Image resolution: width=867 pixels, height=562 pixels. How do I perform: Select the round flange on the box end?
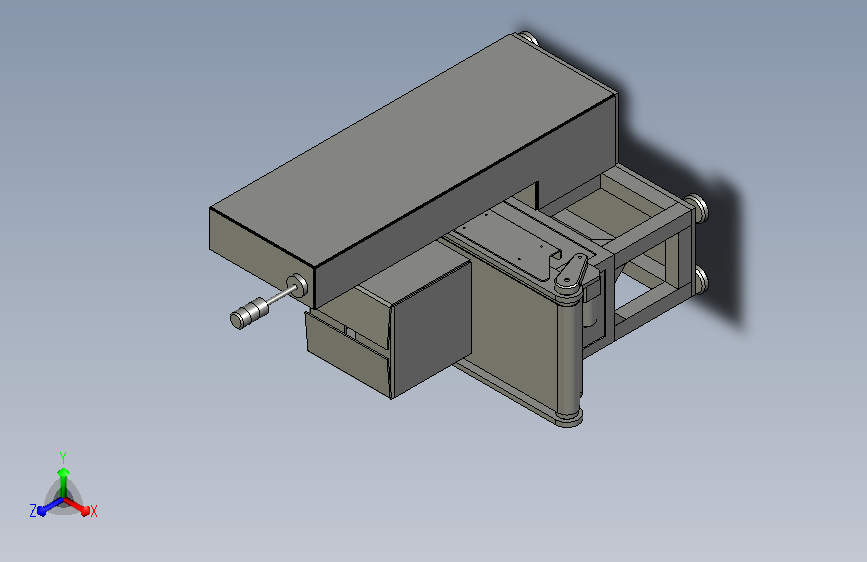point(297,285)
